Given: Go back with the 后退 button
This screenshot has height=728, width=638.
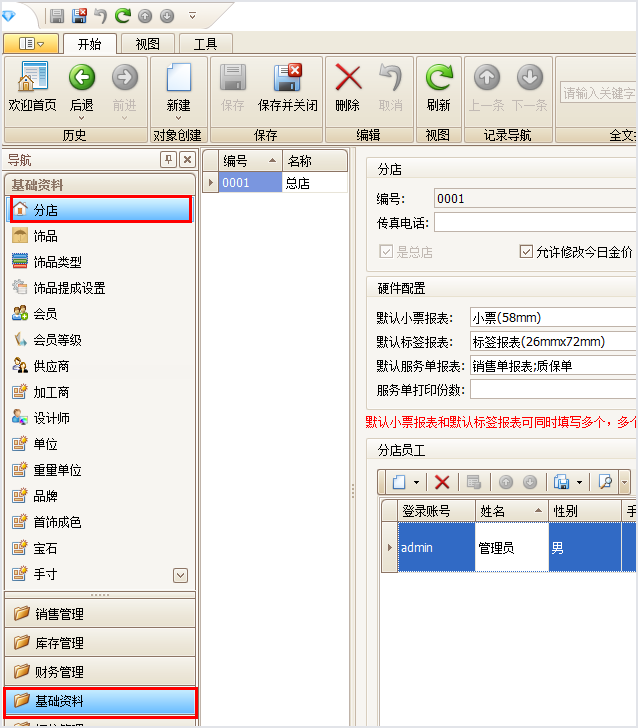Looking at the screenshot, I should (82, 87).
